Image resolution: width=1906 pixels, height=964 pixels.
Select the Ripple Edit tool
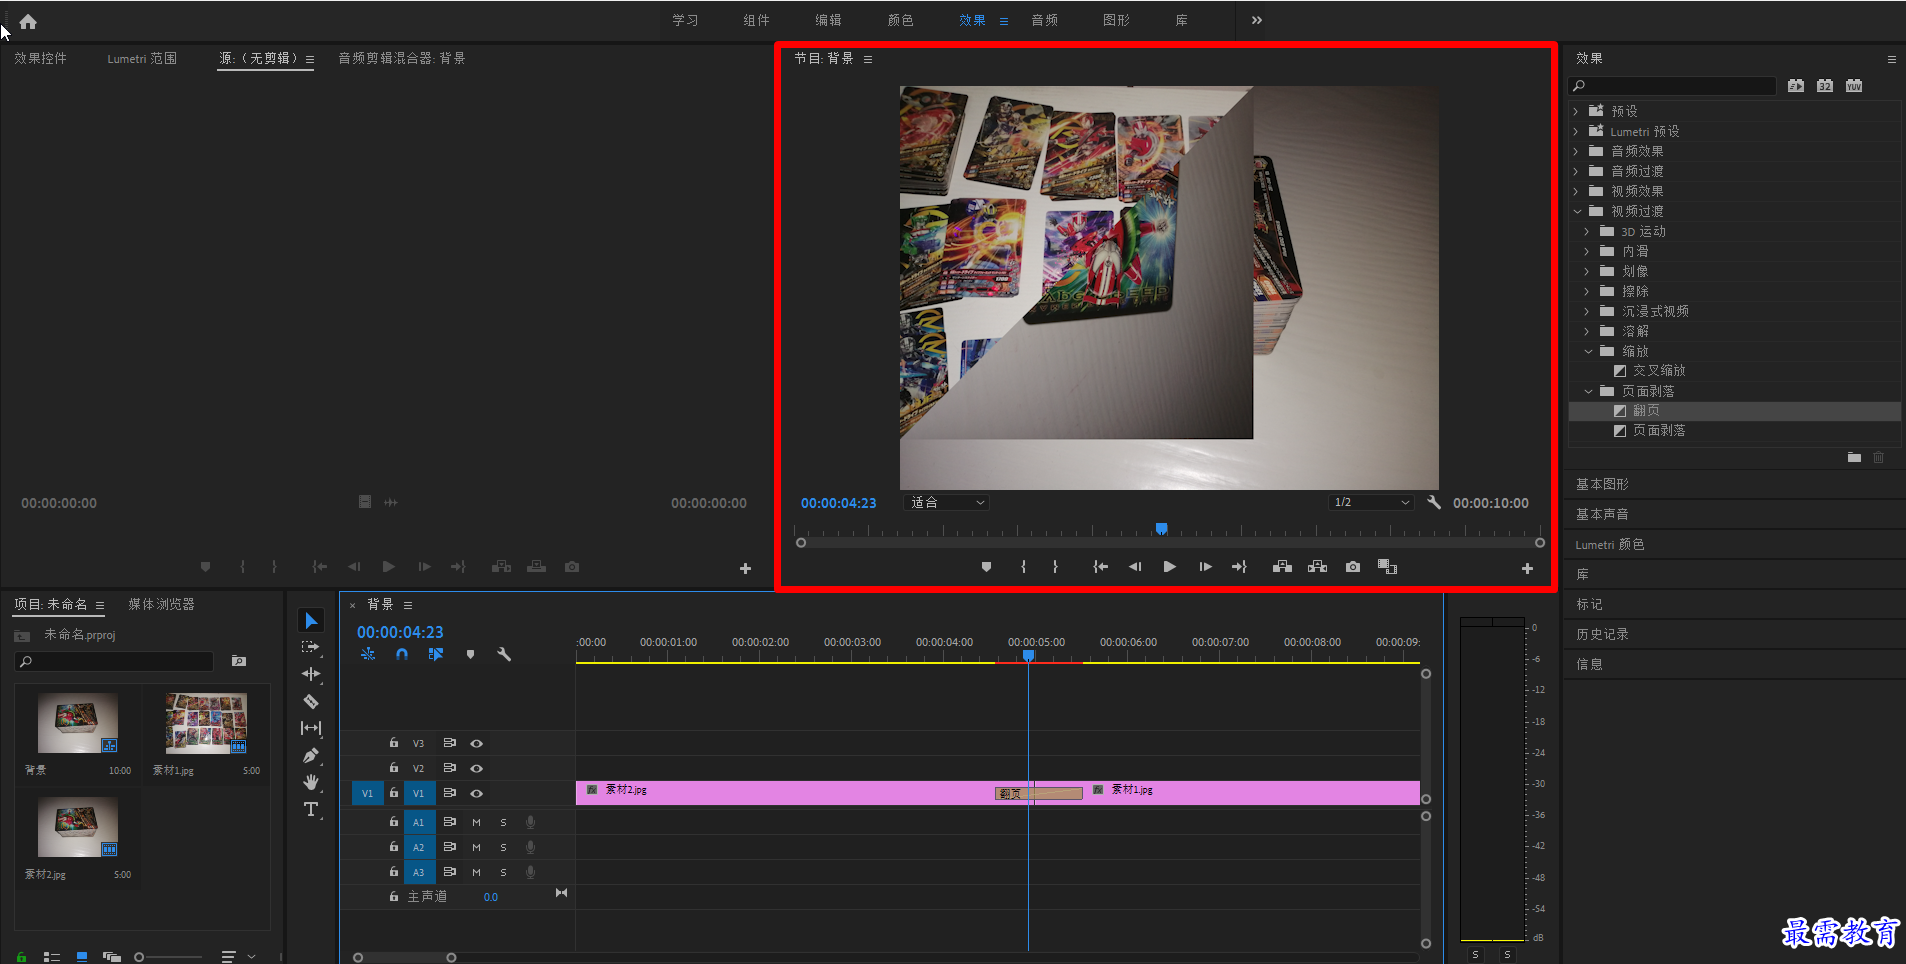[311, 674]
